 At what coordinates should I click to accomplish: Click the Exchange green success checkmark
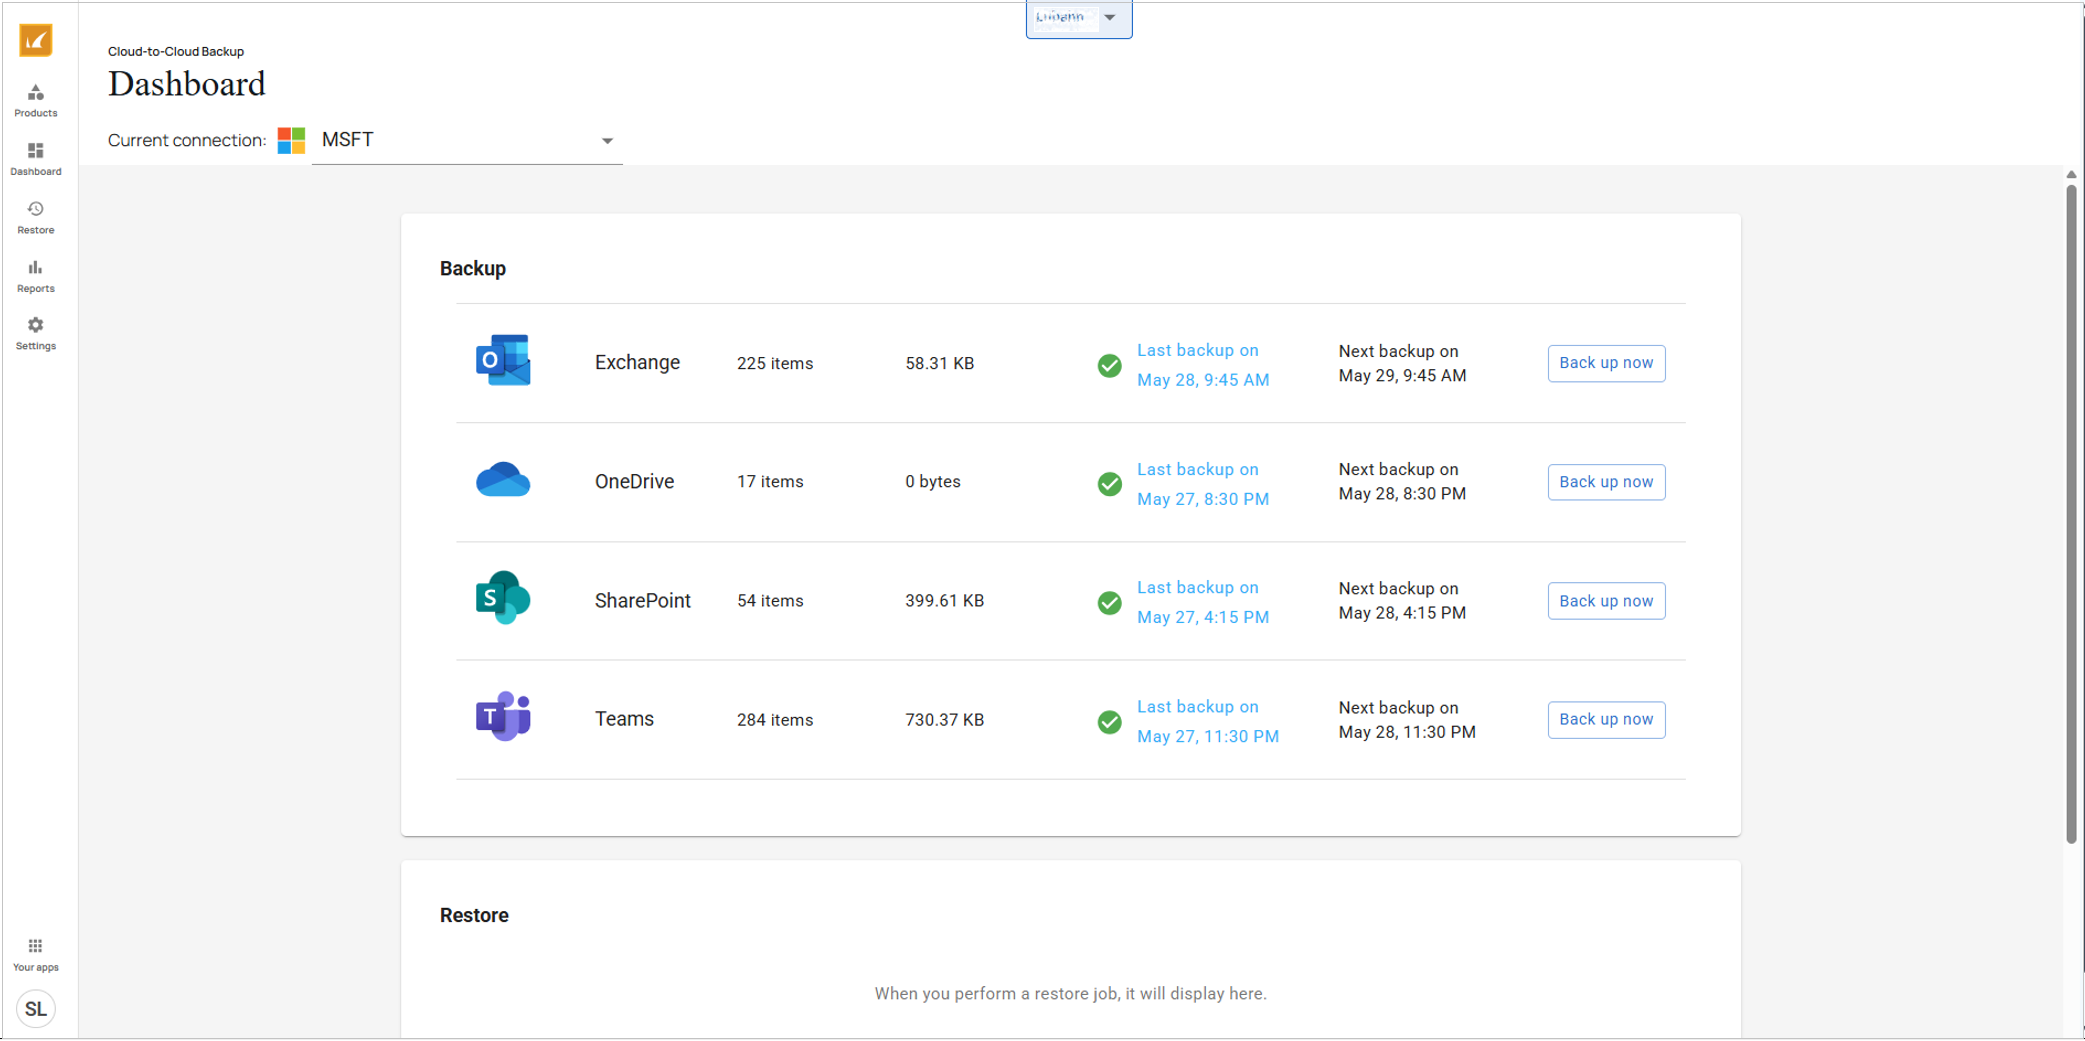click(1109, 365)
